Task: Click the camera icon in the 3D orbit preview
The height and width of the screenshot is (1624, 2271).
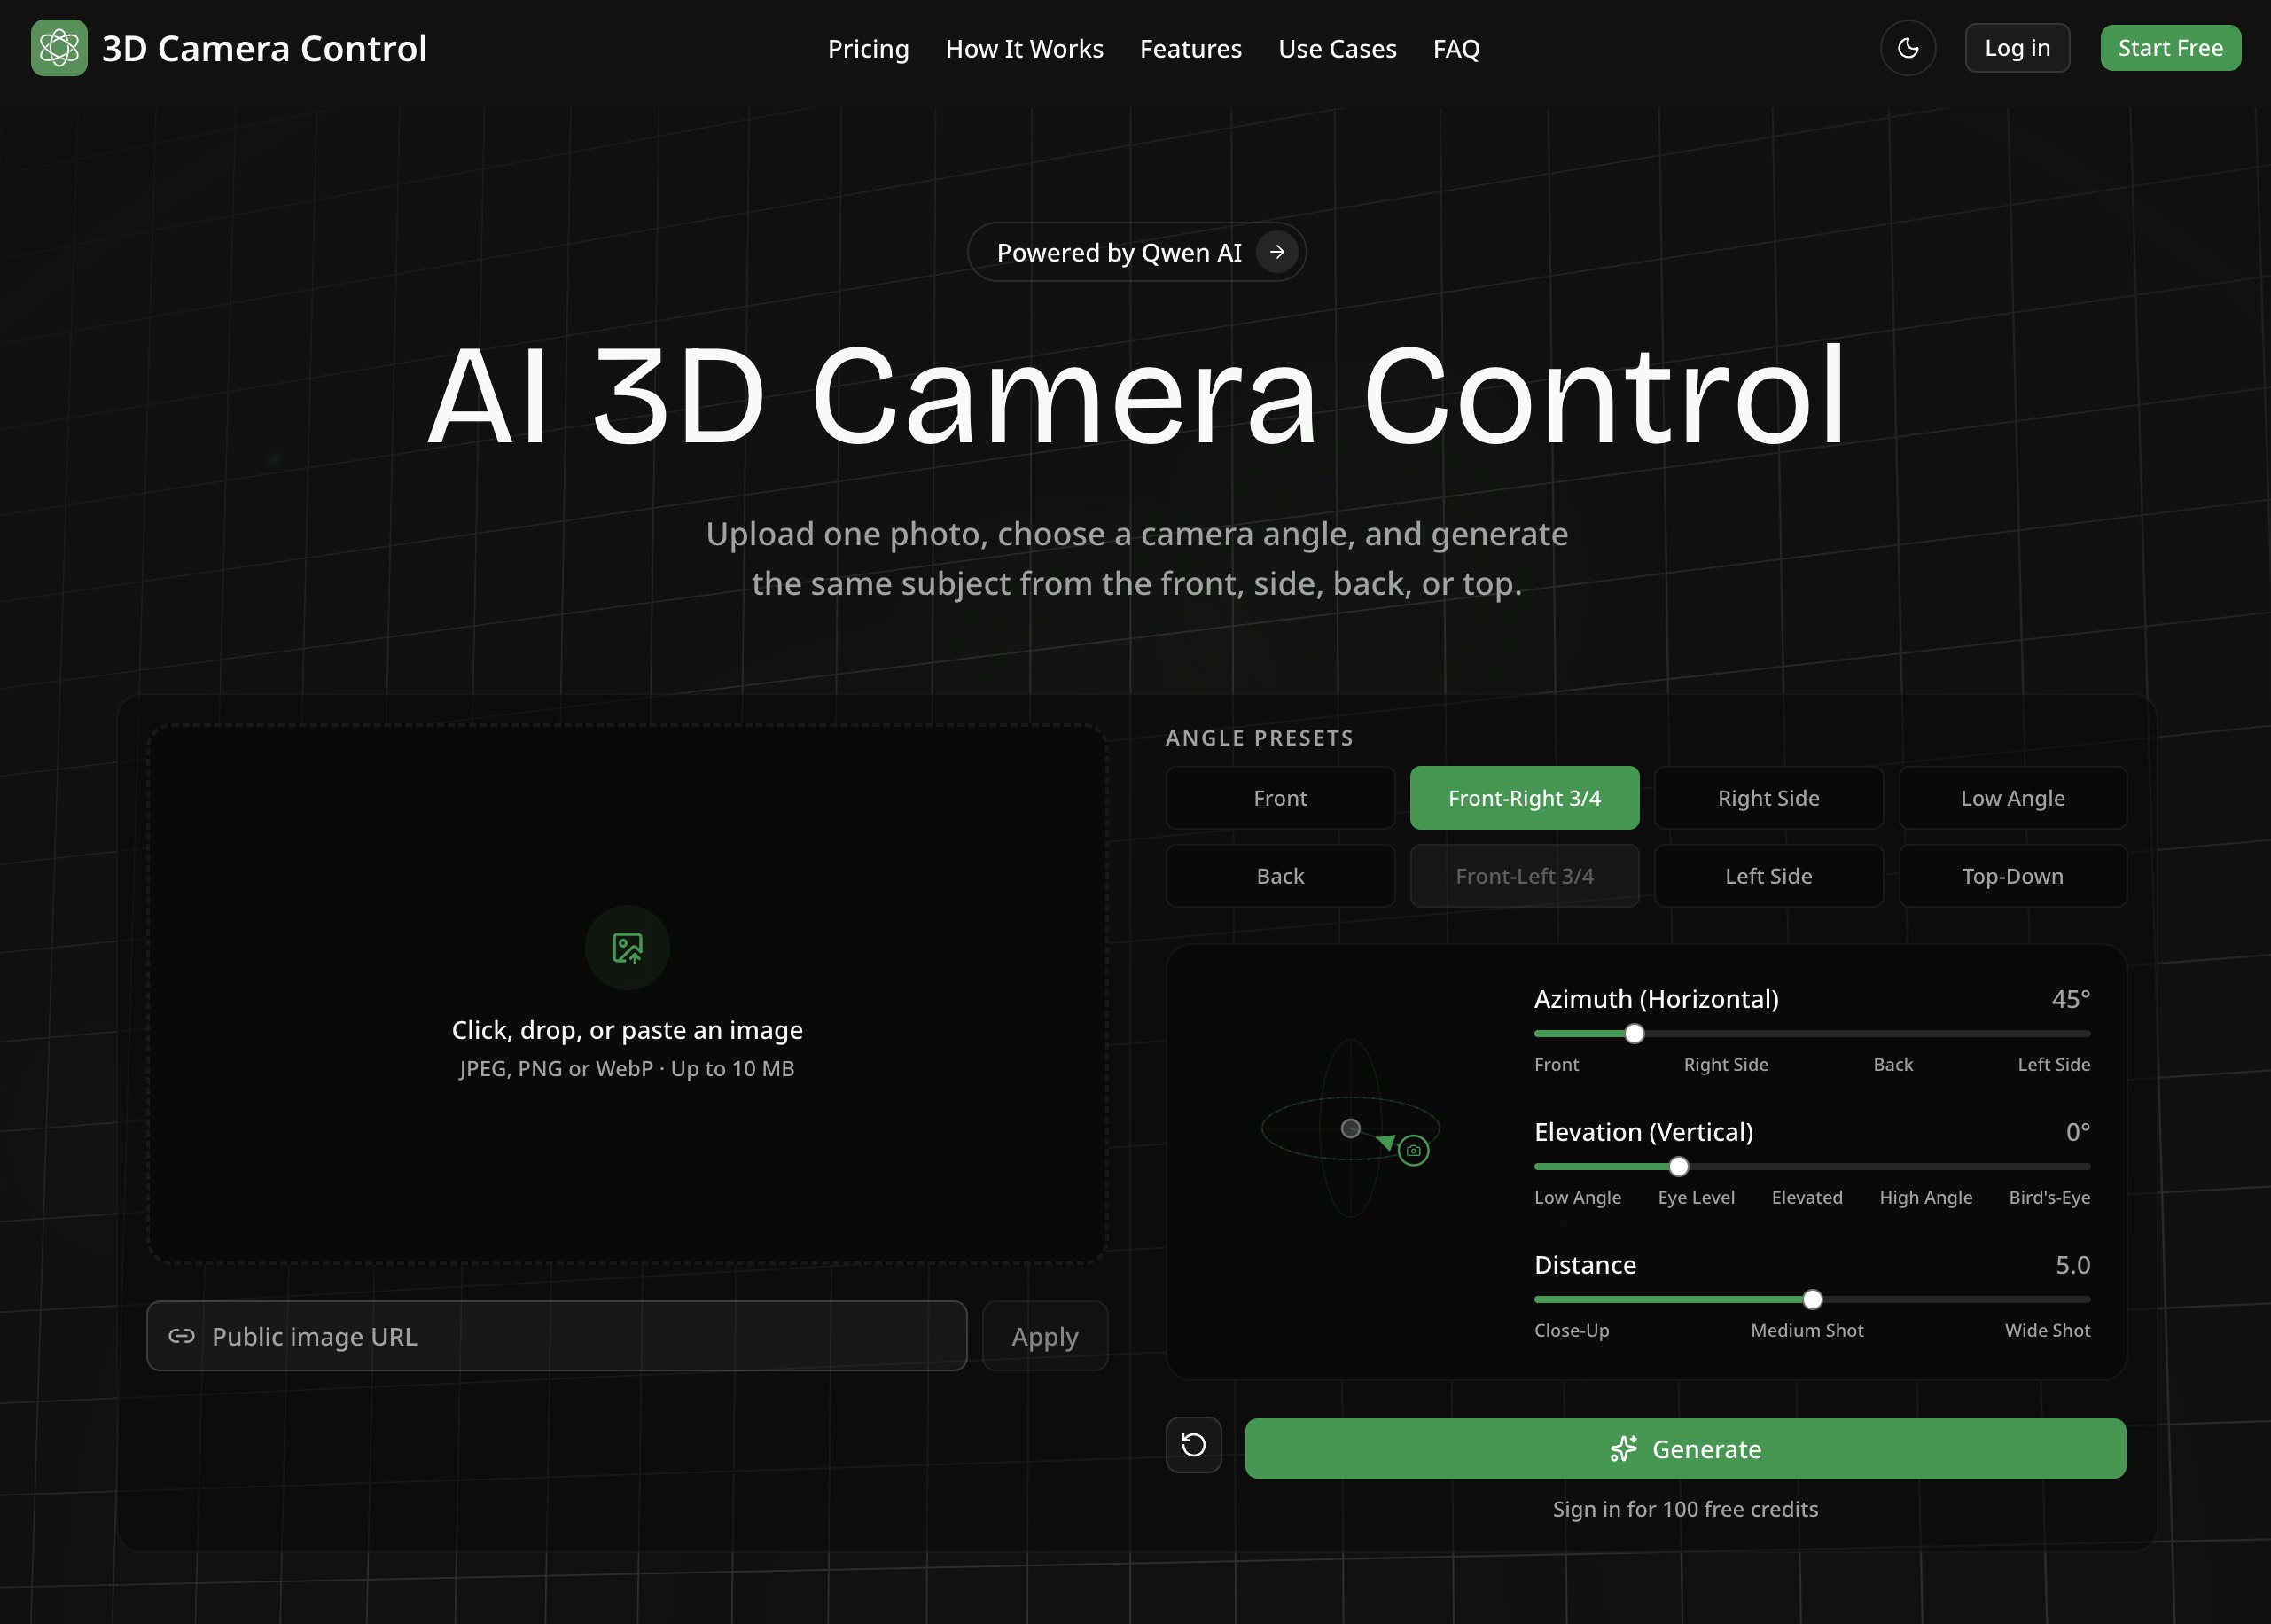Action: [1413, 1150]
